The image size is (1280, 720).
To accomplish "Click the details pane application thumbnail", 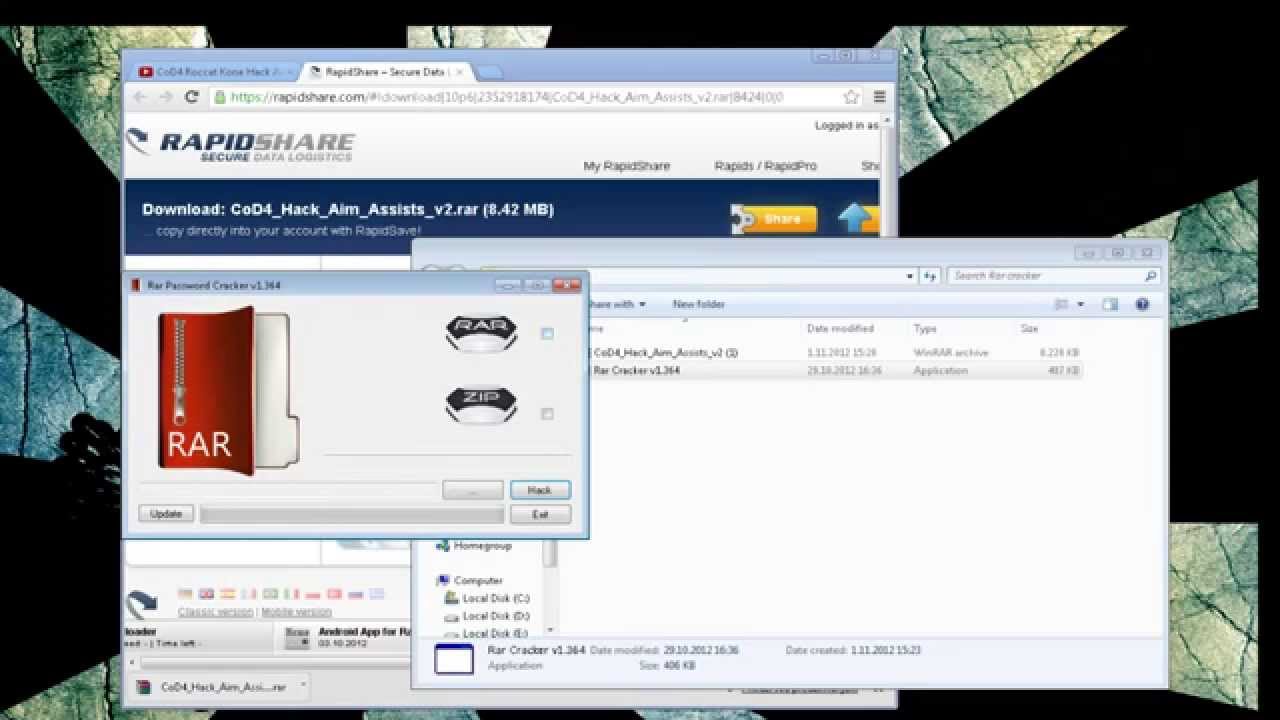I will coord(454,659).
